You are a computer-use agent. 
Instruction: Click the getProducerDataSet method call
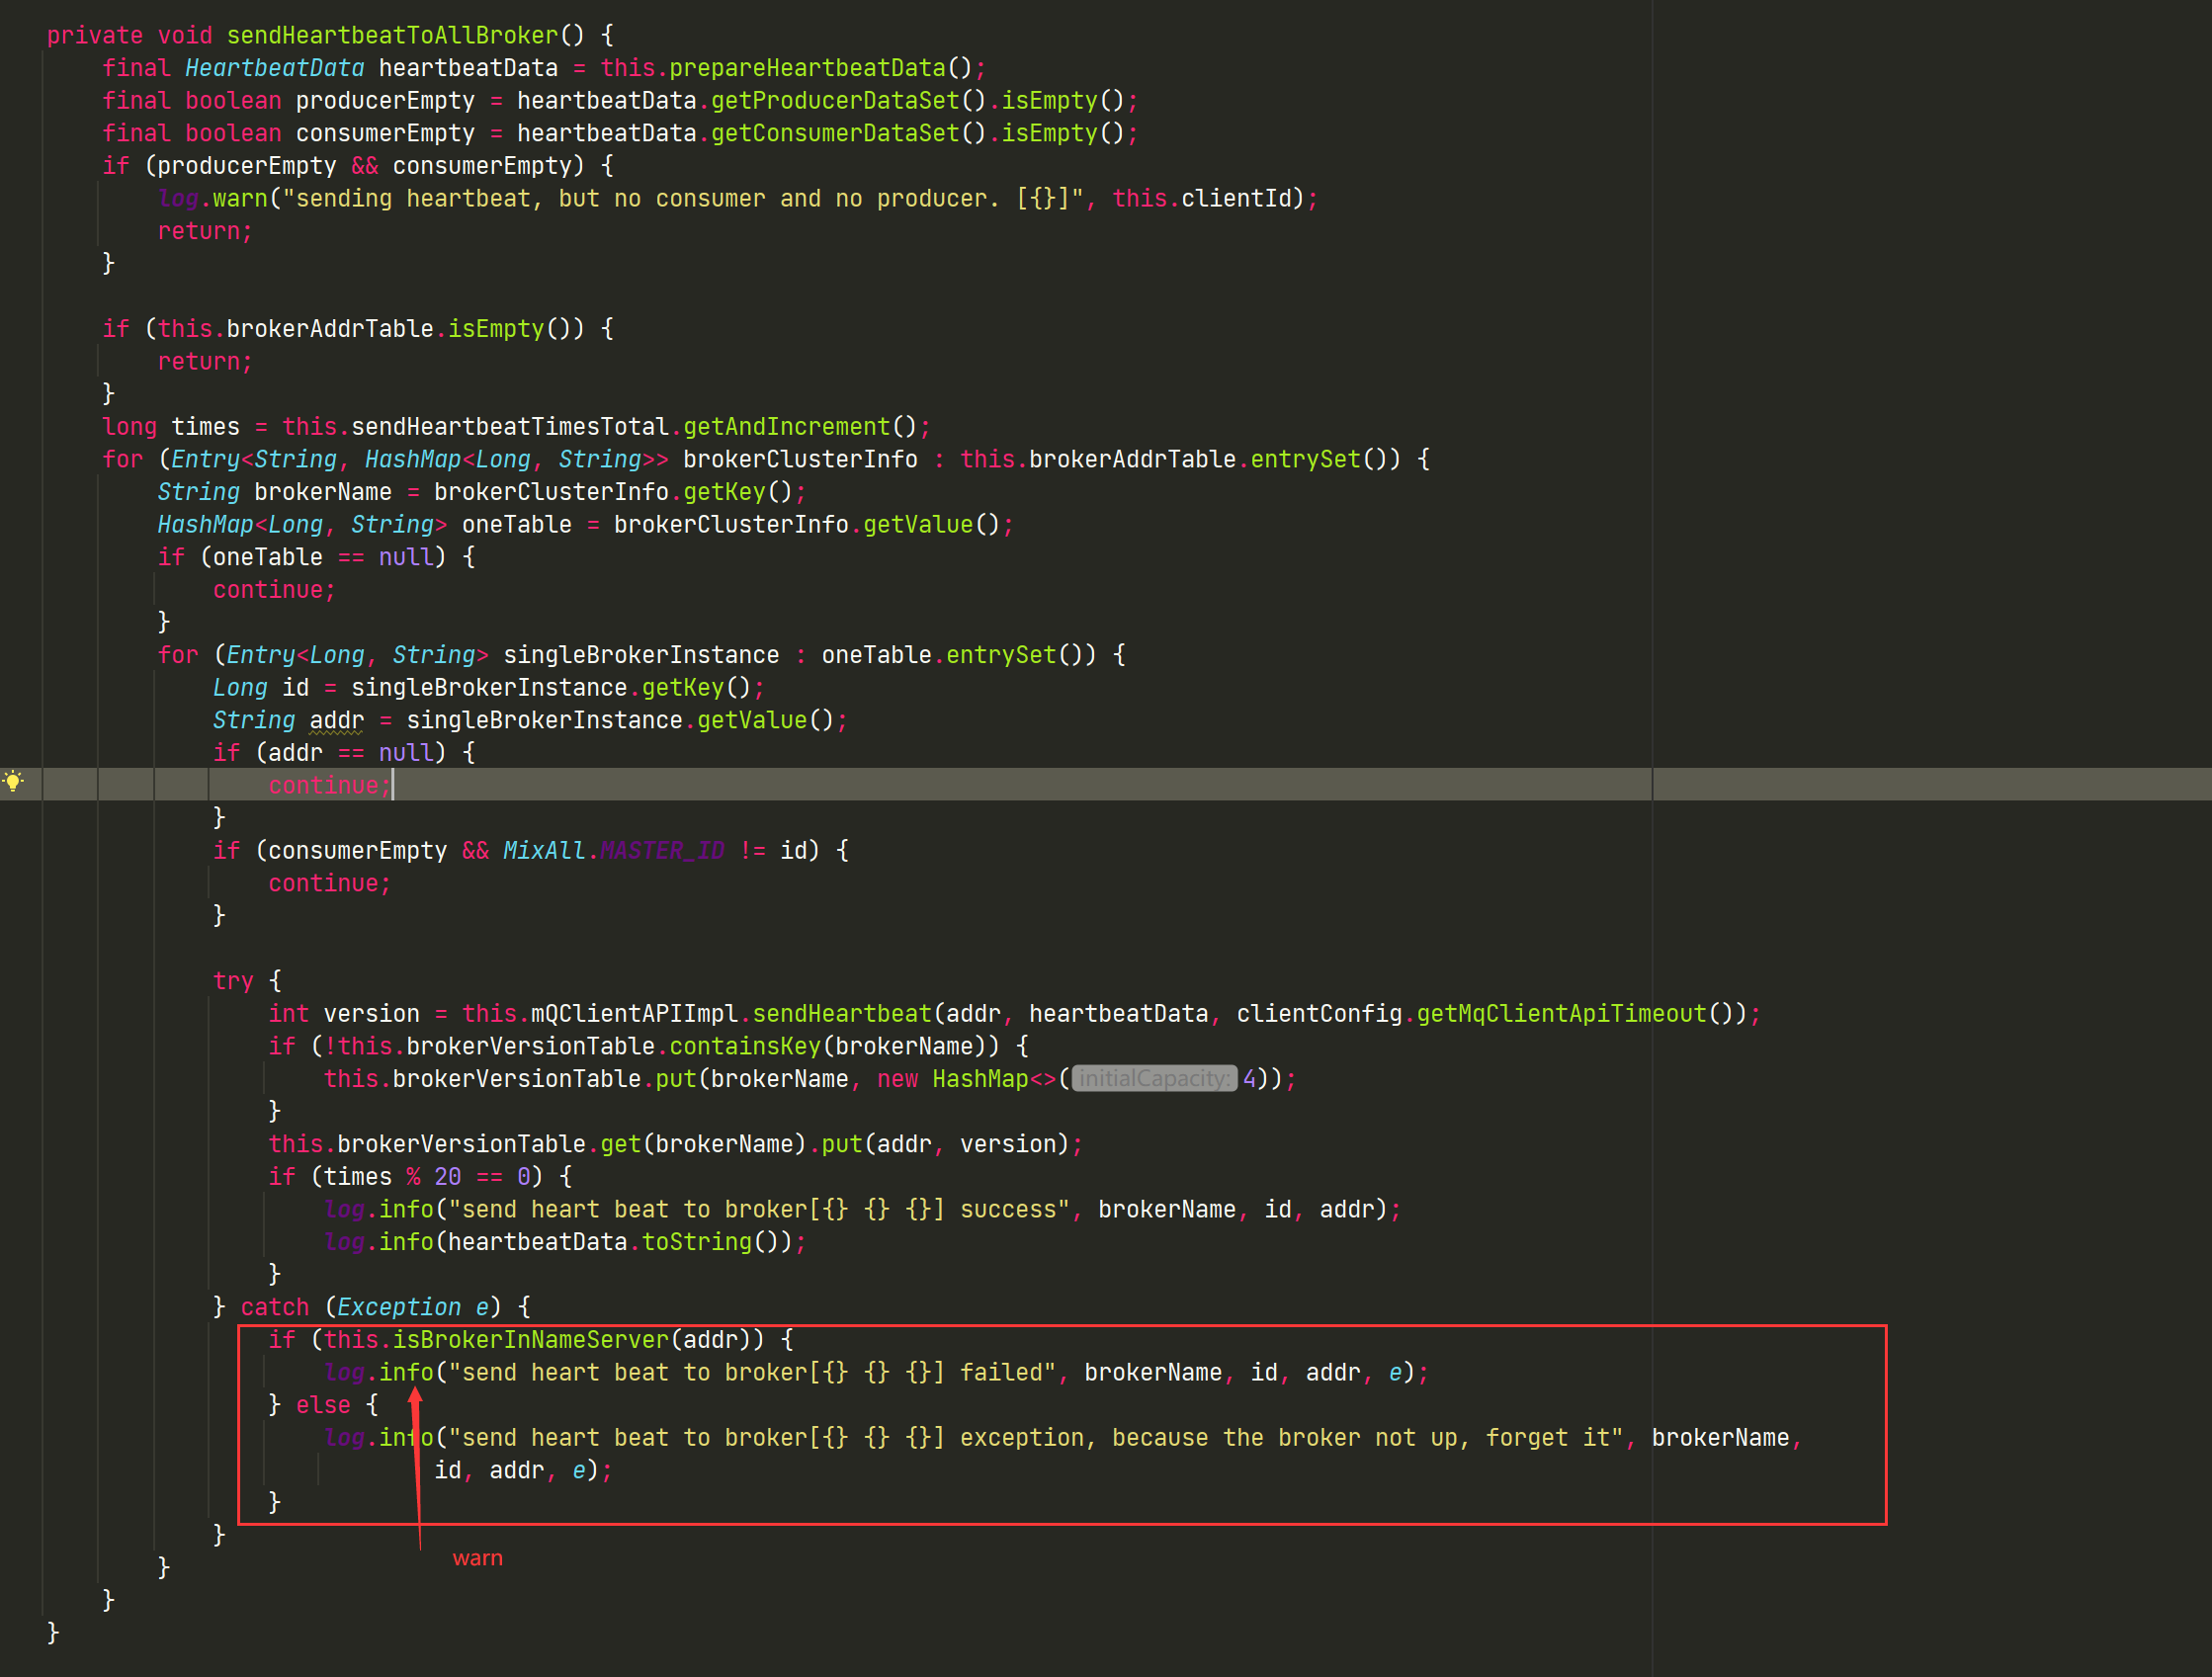[x=834, y=101]
